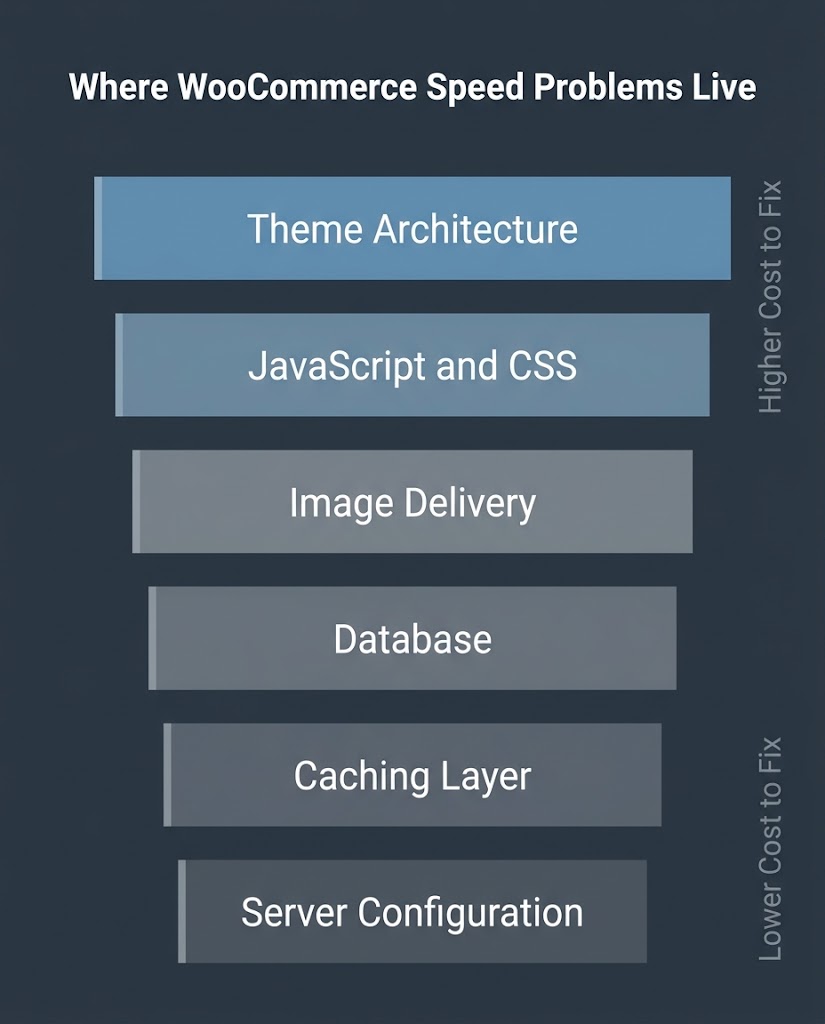Click the title 'Where WooCommerce Speed Problems Live'
The image size is (825, 1024).
(x=412, y=87)
